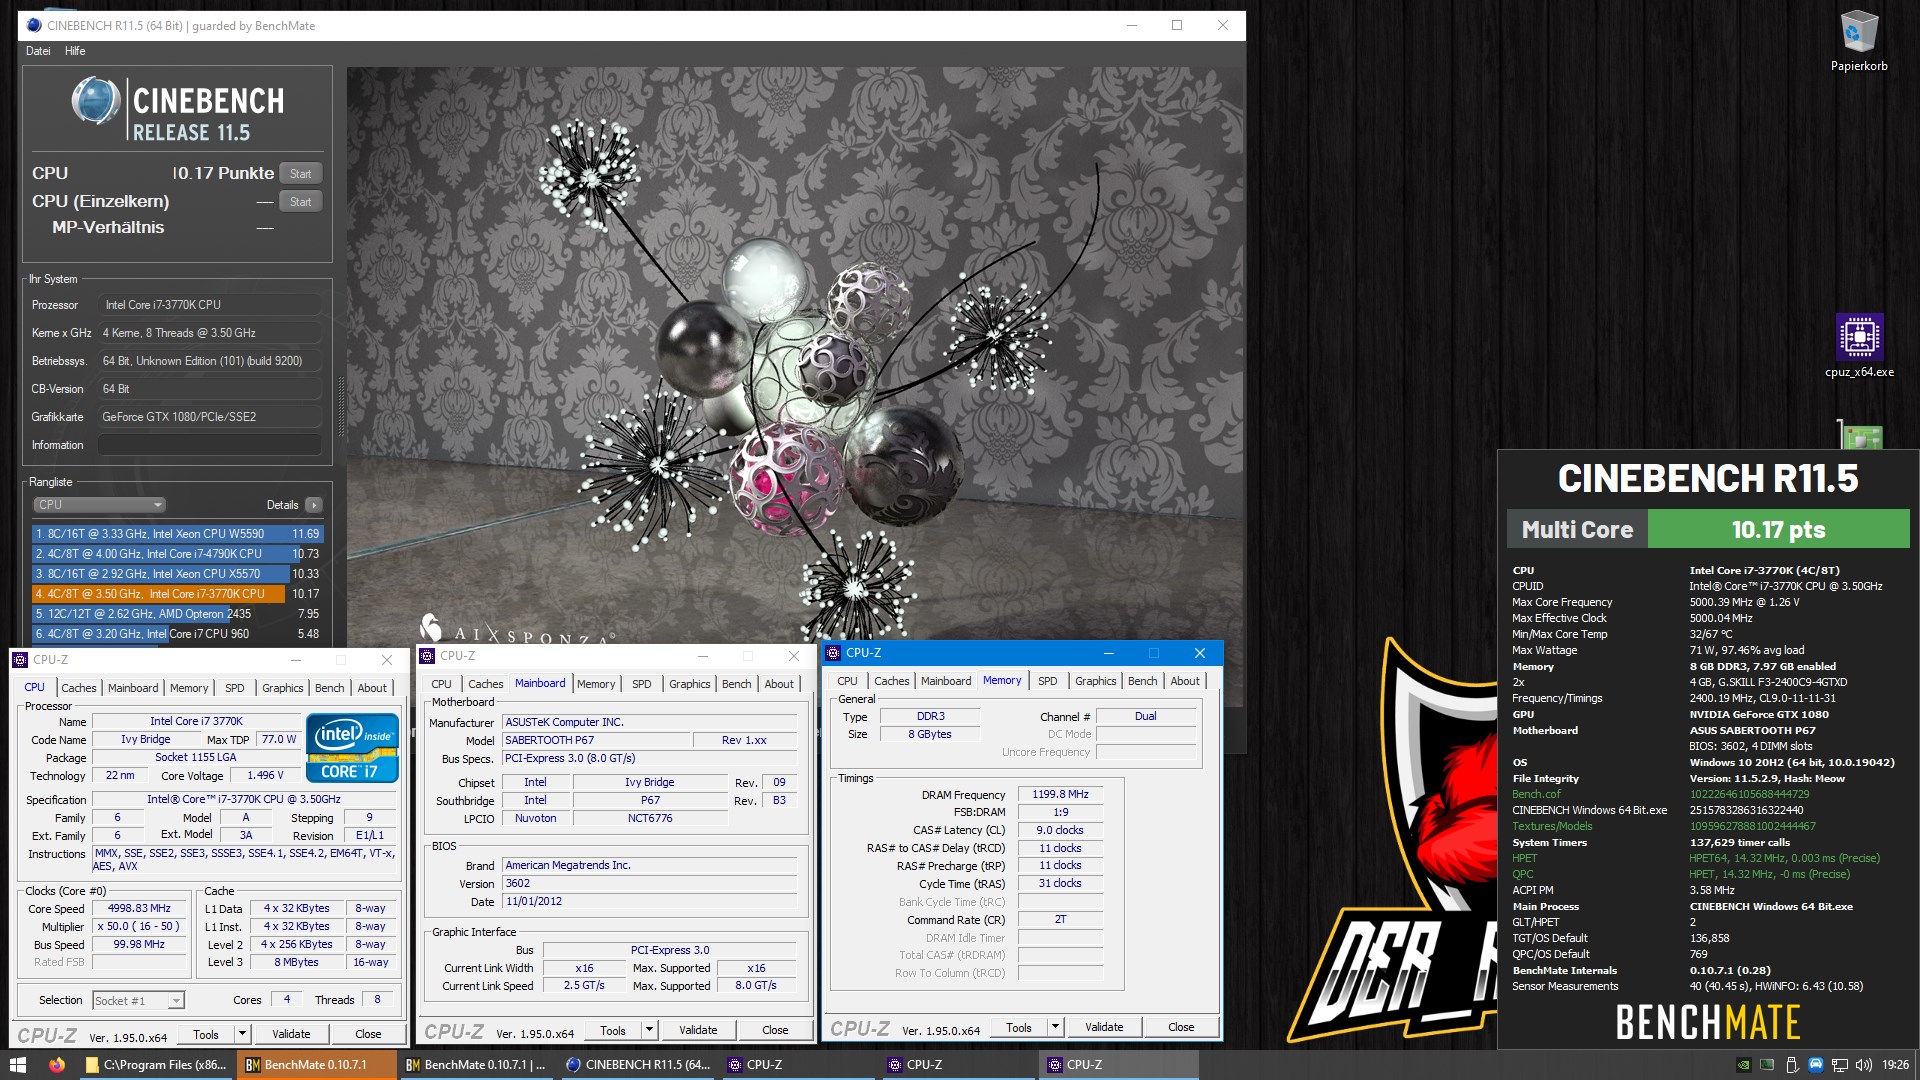The width and height of the screenshot is (1920, 1080).
Task: Open Graphics tab in middle CPU-Z window
Action: point(689,684)
